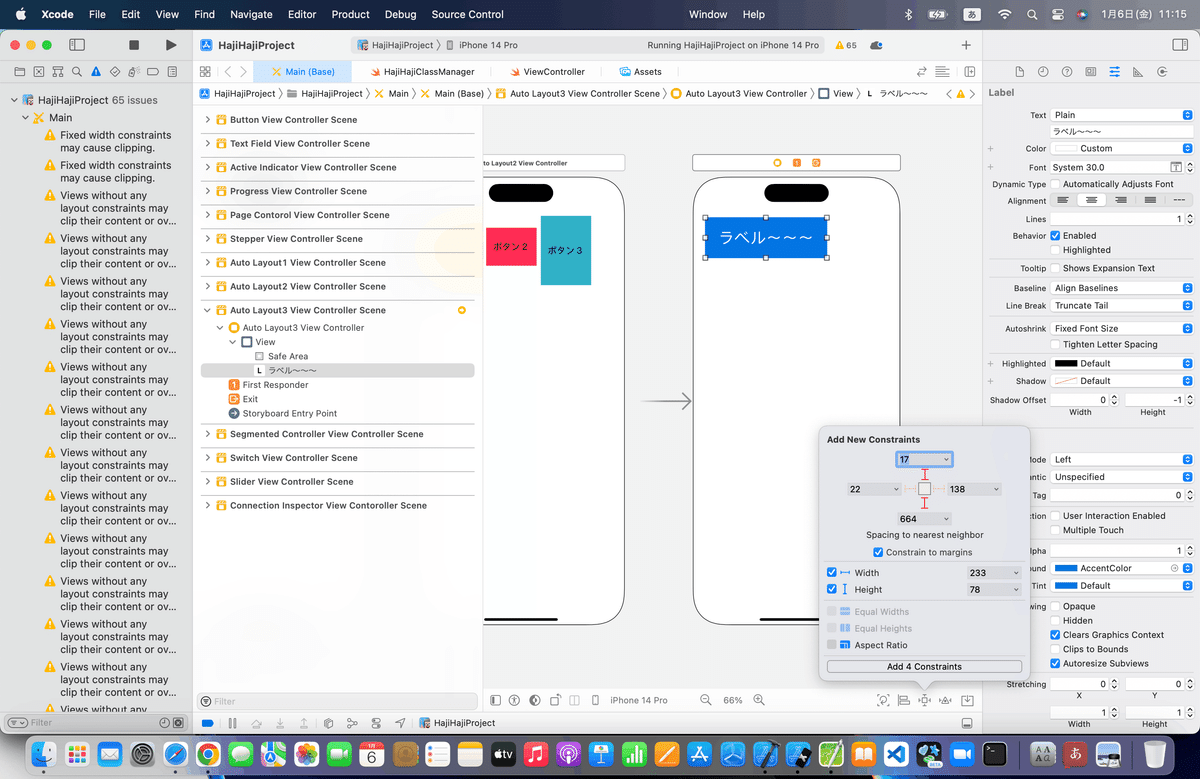1200x779 pixels.
Task: Toggle the Constrain to margins checkbox
Action: 878,552
